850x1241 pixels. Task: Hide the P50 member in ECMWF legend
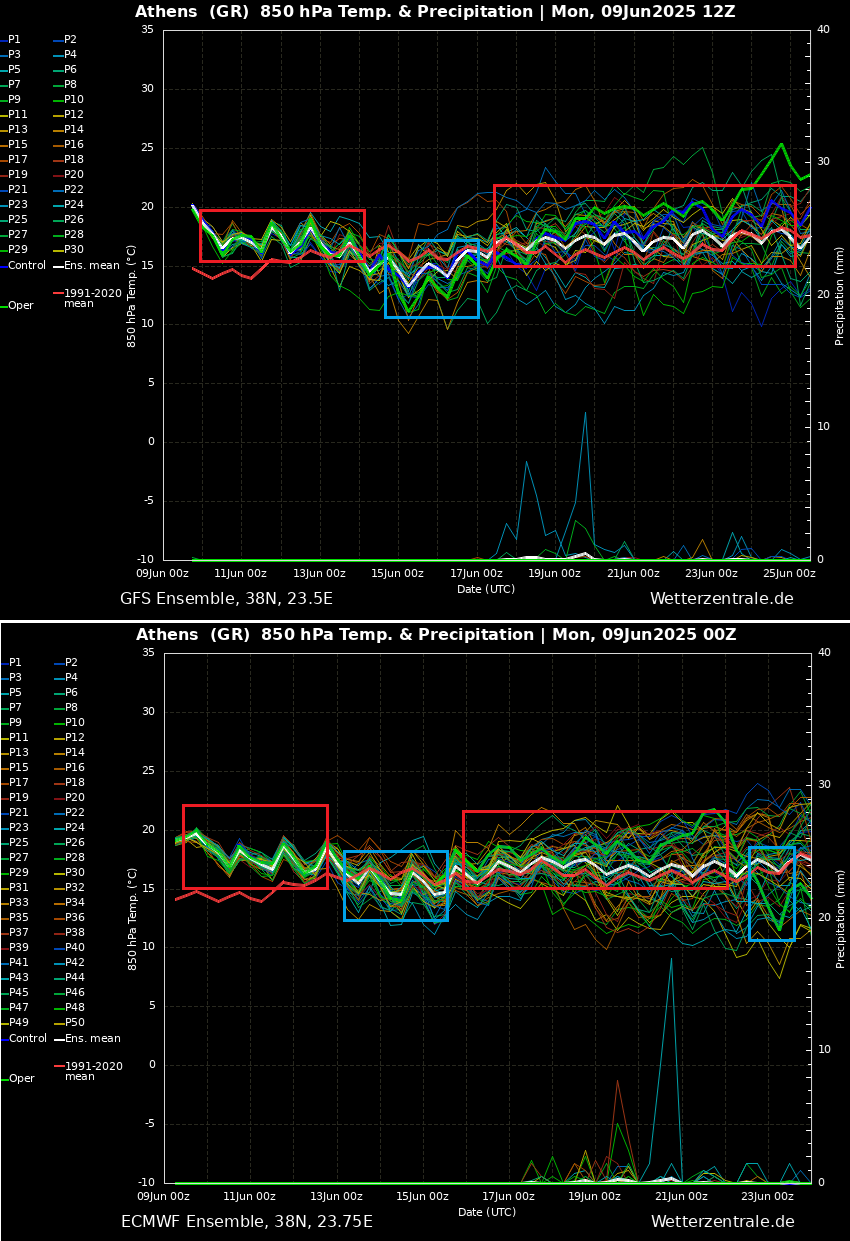click(x=73, y=1023)
